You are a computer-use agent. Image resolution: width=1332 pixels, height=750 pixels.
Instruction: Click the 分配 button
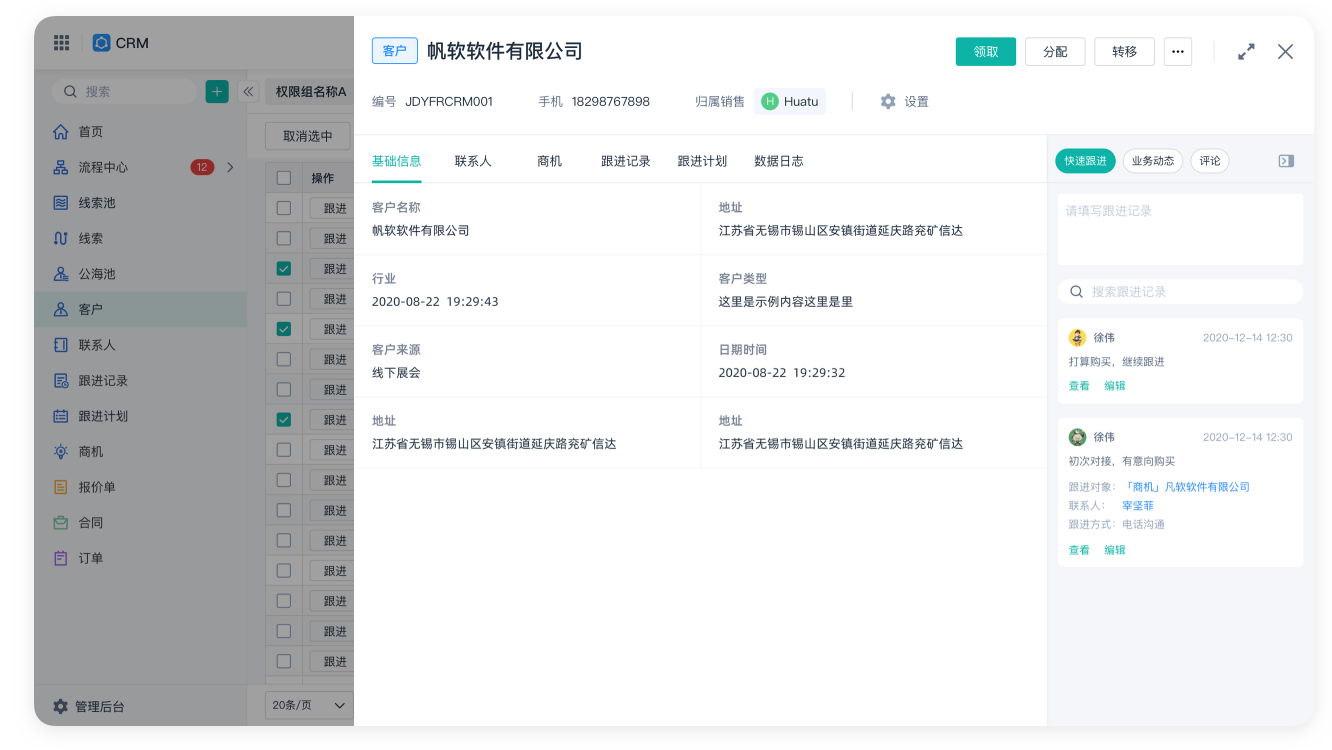(x=1055, y=51)
